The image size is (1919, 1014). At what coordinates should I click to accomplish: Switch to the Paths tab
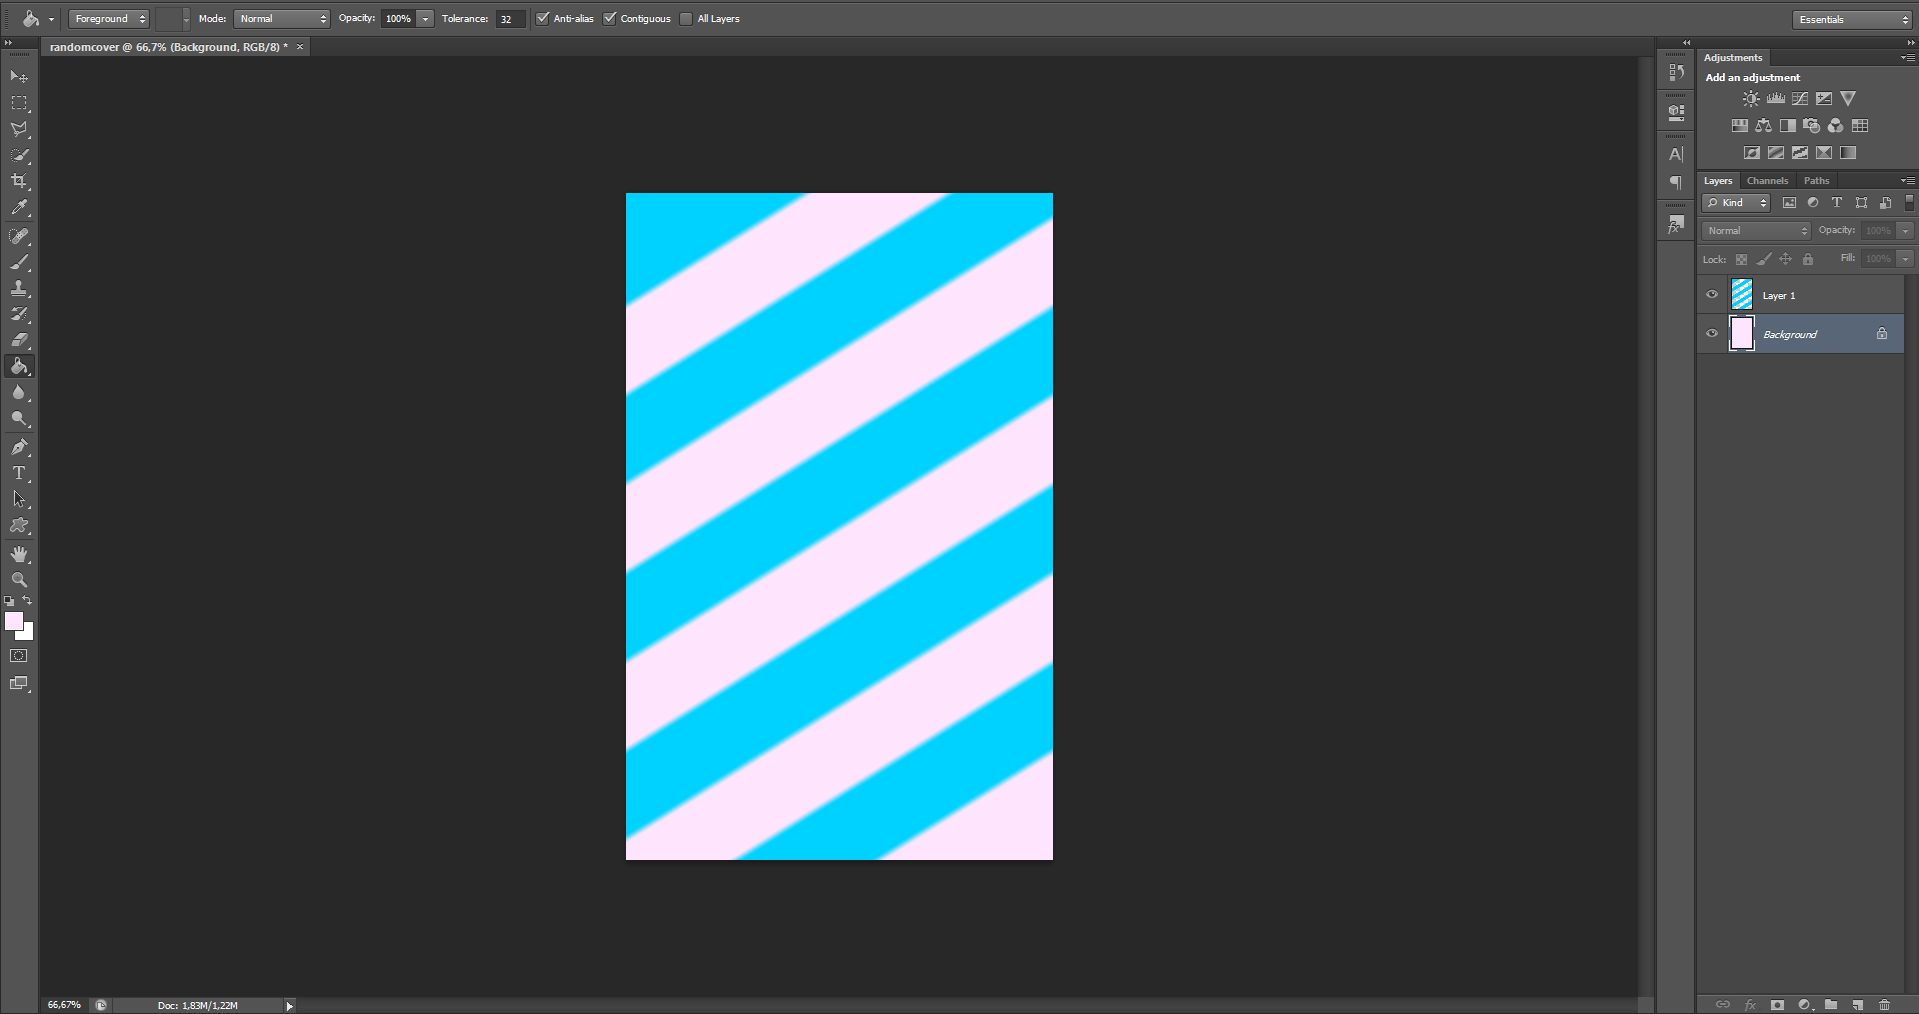point(1816,181)
